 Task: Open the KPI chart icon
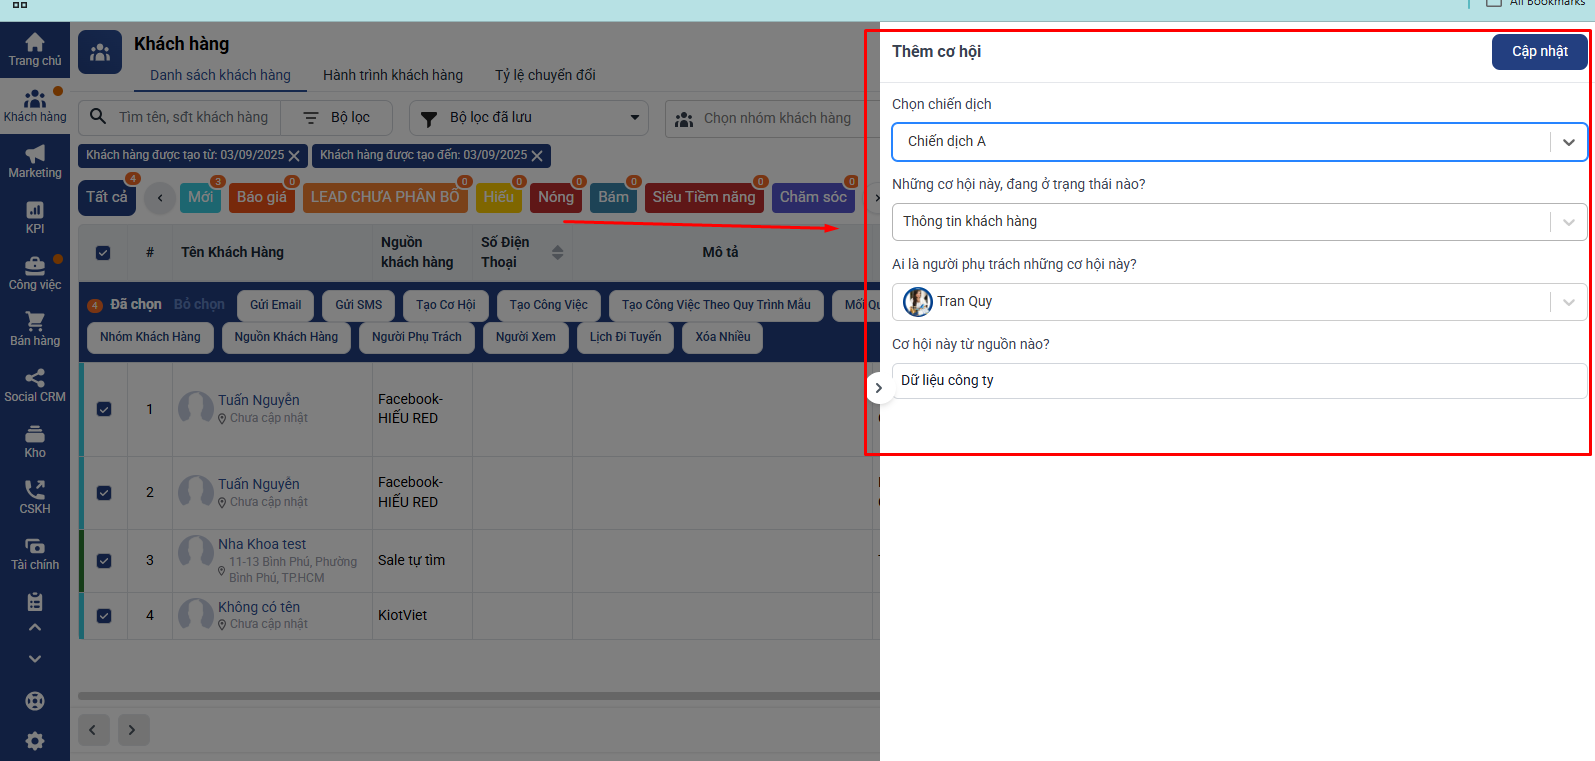point(35,211)
